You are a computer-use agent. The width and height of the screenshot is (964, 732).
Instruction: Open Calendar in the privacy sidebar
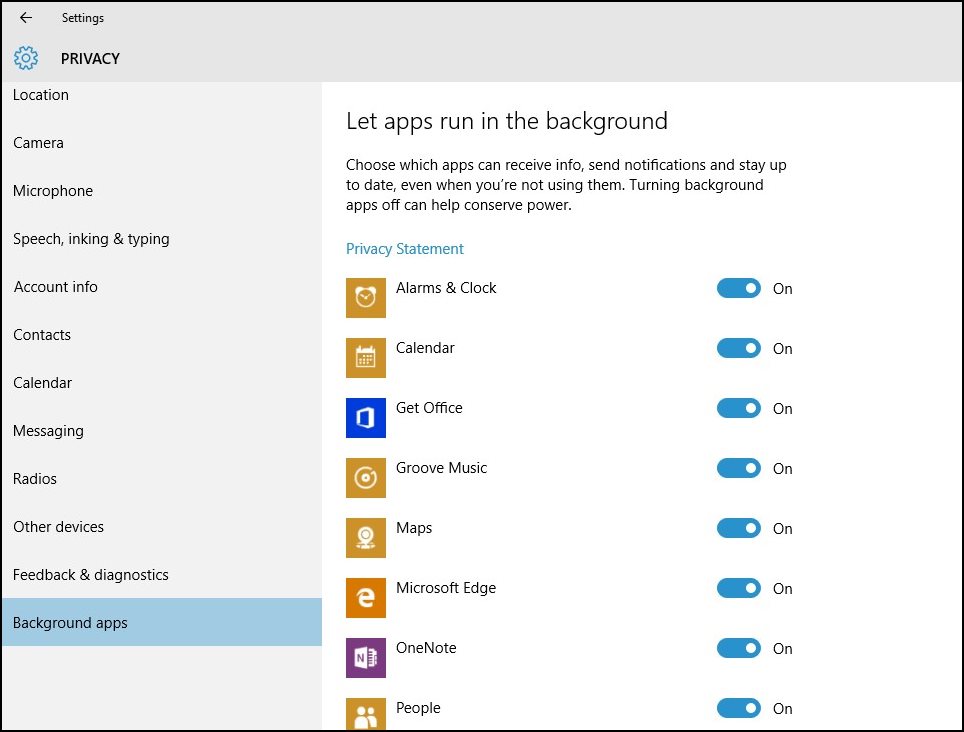162,383
